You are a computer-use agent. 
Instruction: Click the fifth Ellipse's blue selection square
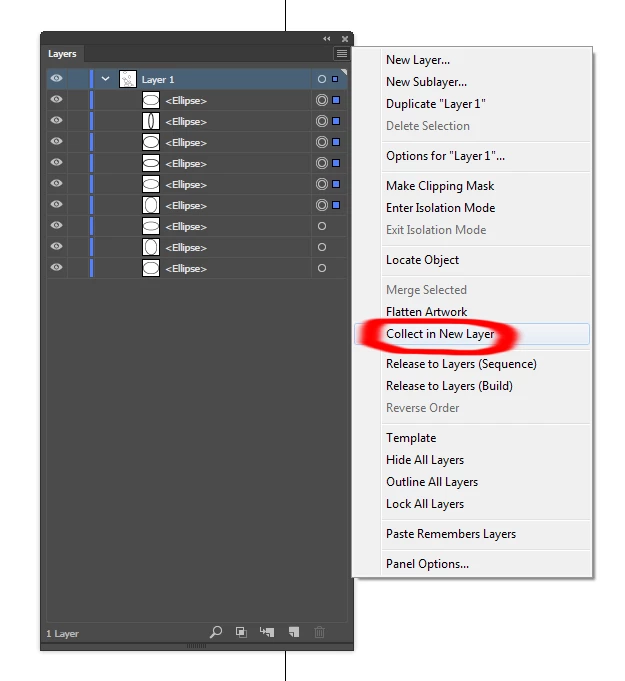(x=336, y=184)
